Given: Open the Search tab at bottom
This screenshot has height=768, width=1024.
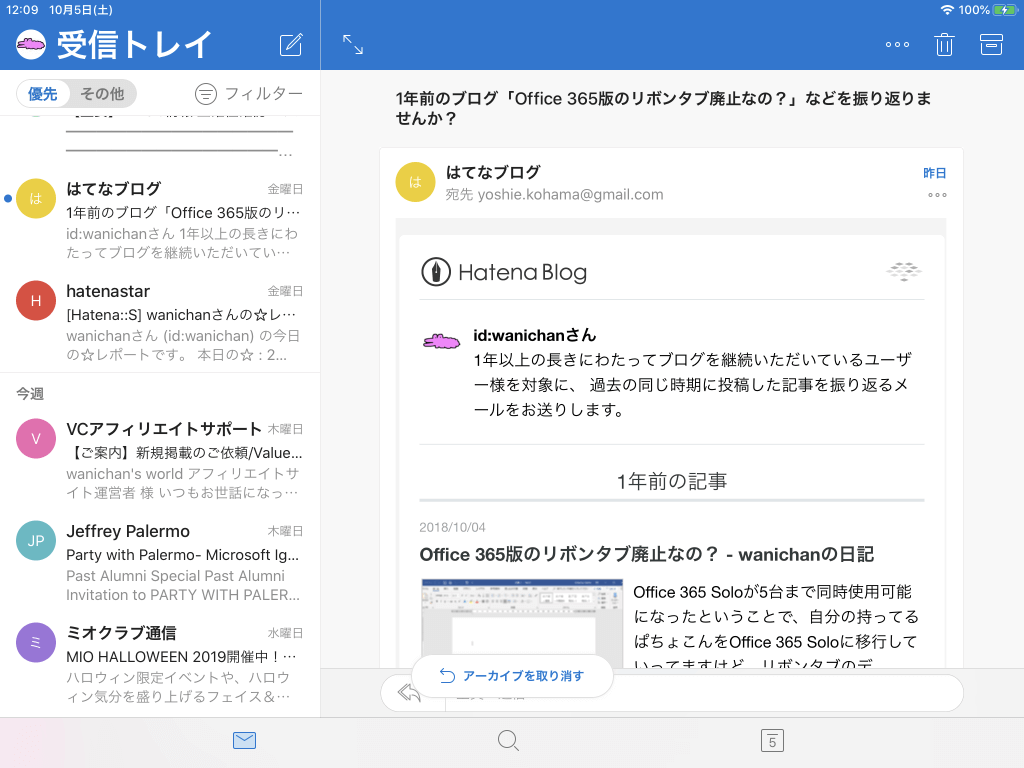Looking at the screenshot, I should pos(508,741).
